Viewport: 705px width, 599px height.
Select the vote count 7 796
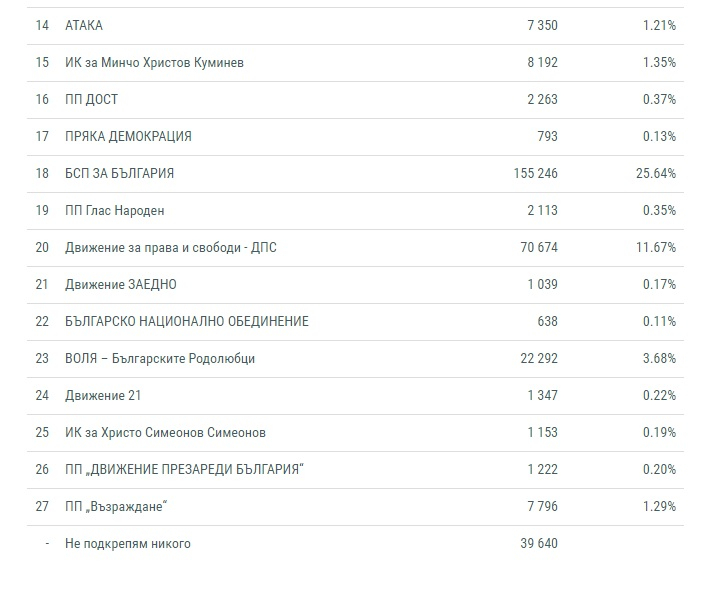pos(542,506)
